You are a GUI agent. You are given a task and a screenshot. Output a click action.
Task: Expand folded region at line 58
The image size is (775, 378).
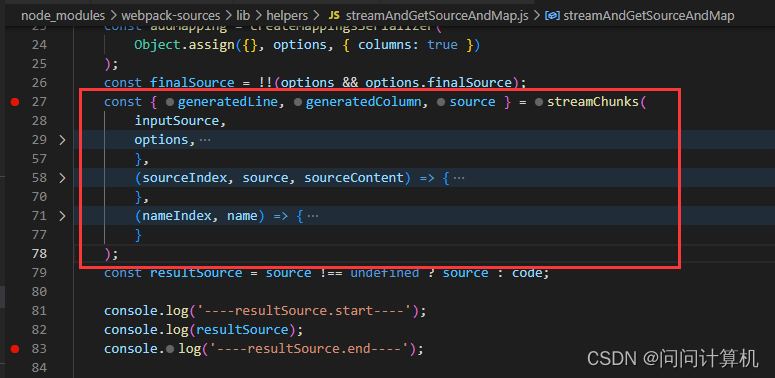pyautogui.click(x=62, y=178)
